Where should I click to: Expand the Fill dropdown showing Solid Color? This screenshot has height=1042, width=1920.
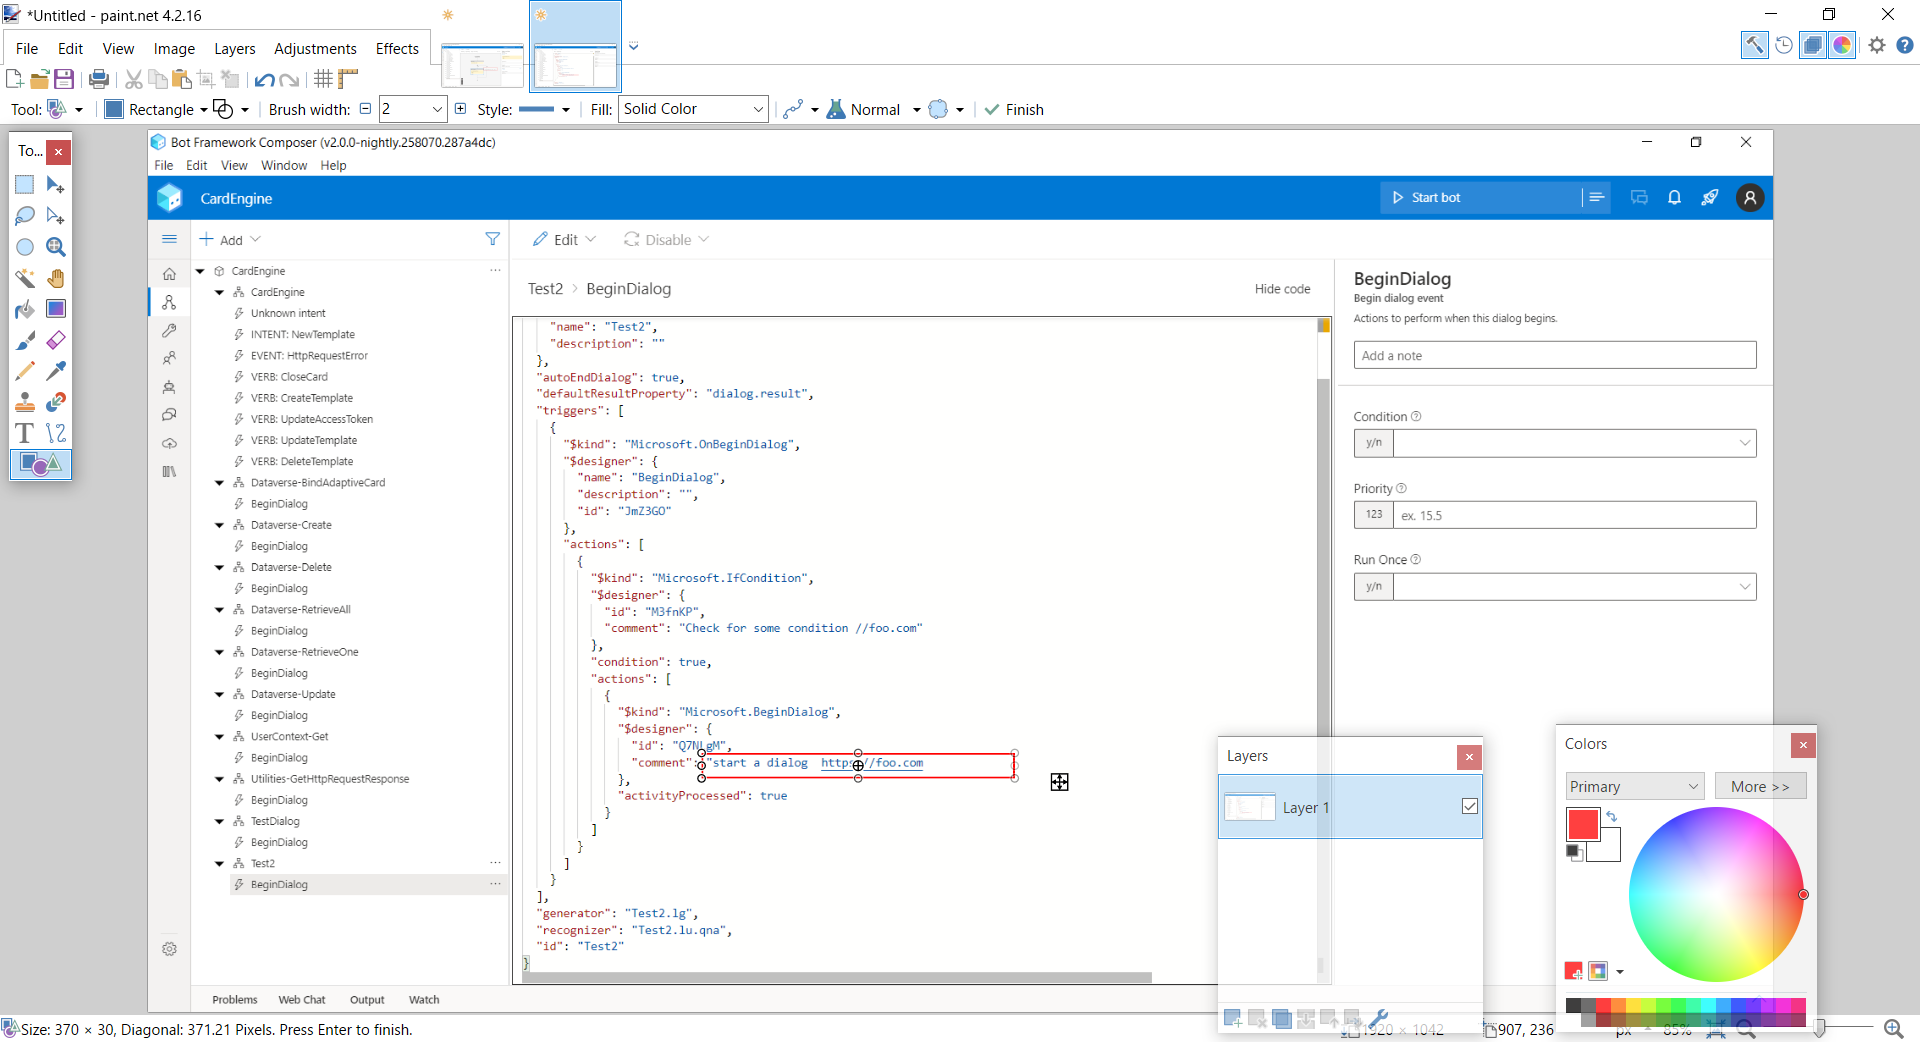tap(758, 109)
